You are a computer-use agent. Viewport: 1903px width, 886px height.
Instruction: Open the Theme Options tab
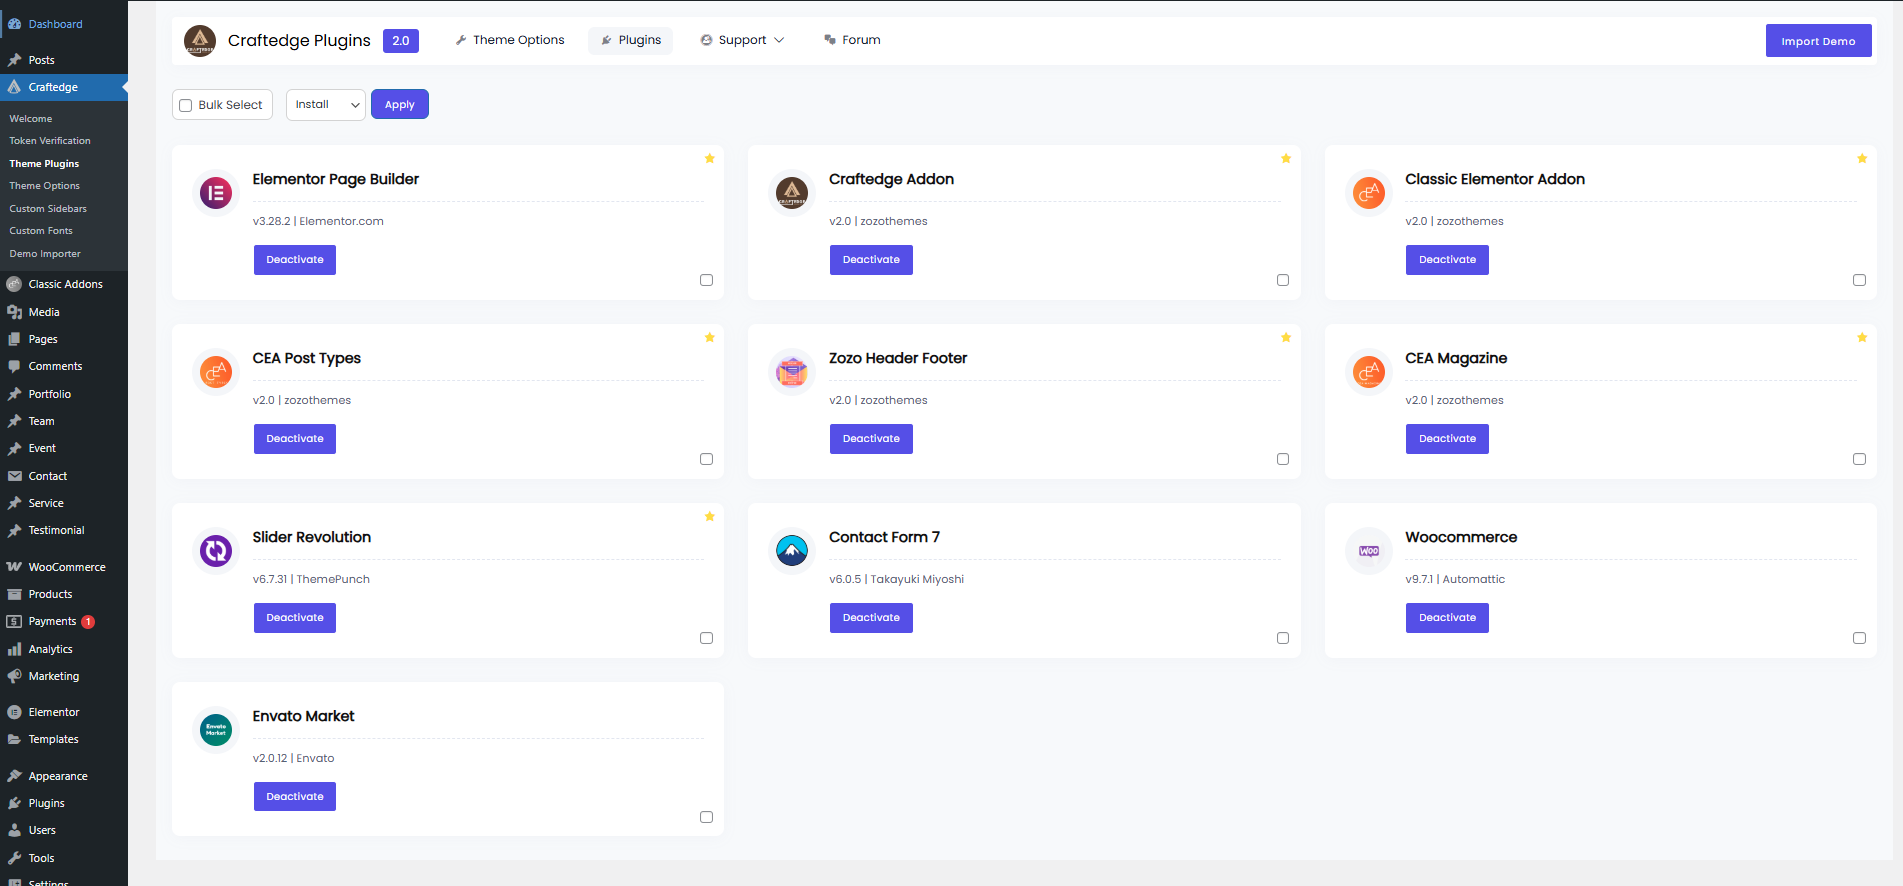point(510,41)
